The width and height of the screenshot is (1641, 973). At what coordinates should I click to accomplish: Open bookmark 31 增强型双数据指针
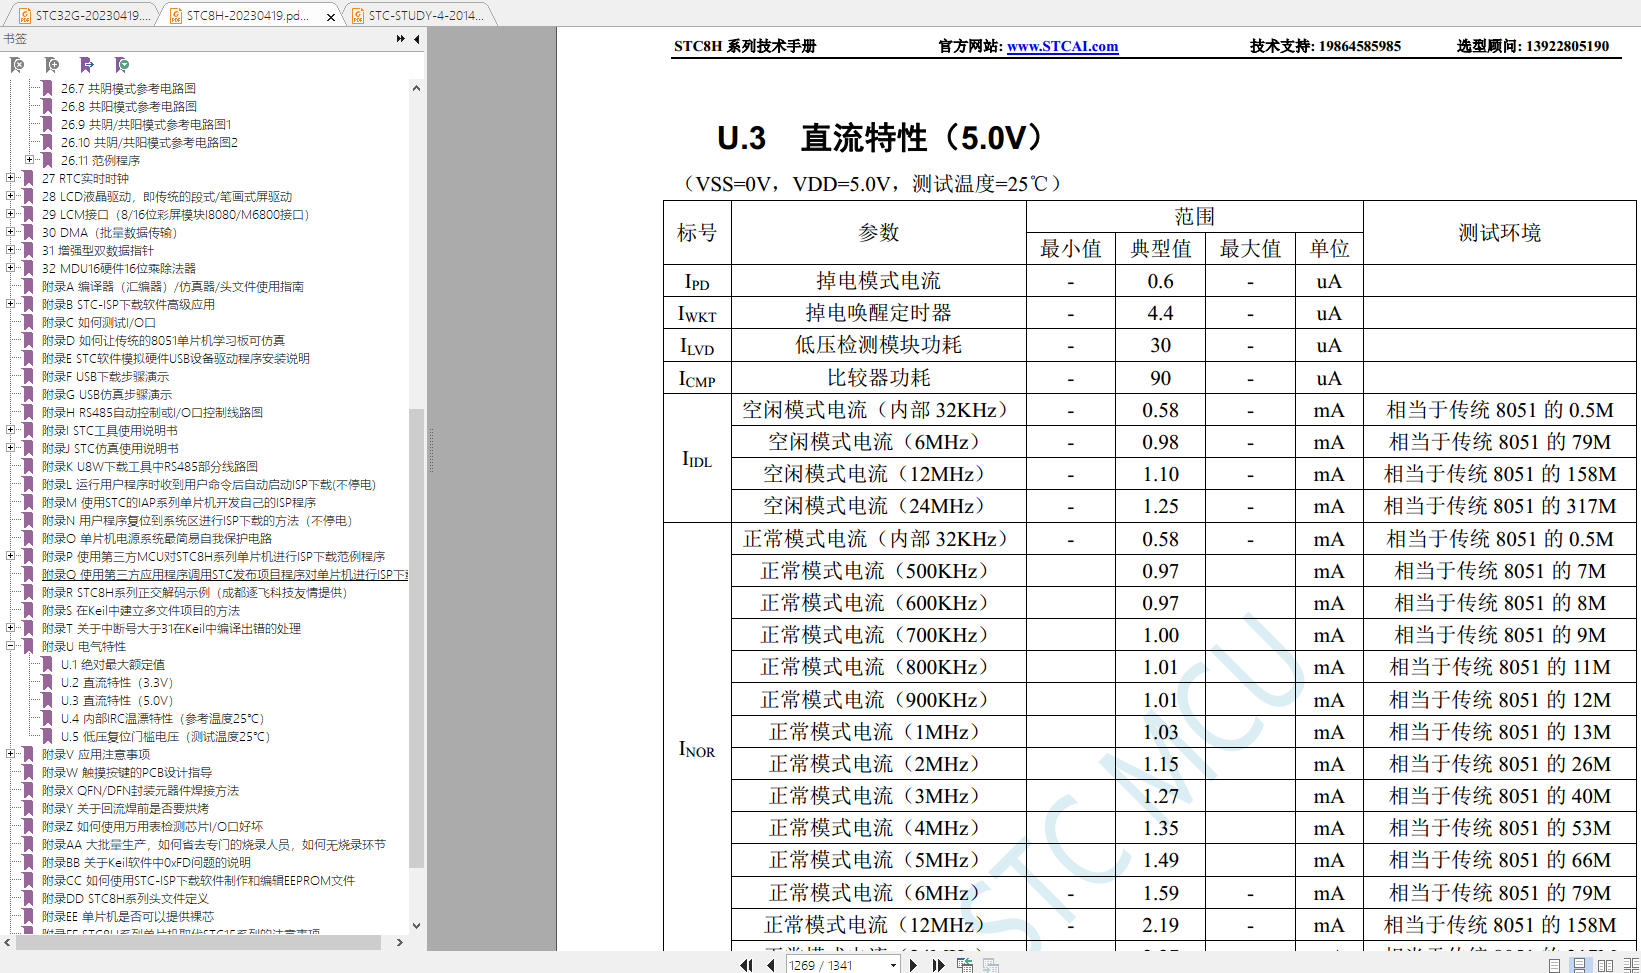click(98, 250)
